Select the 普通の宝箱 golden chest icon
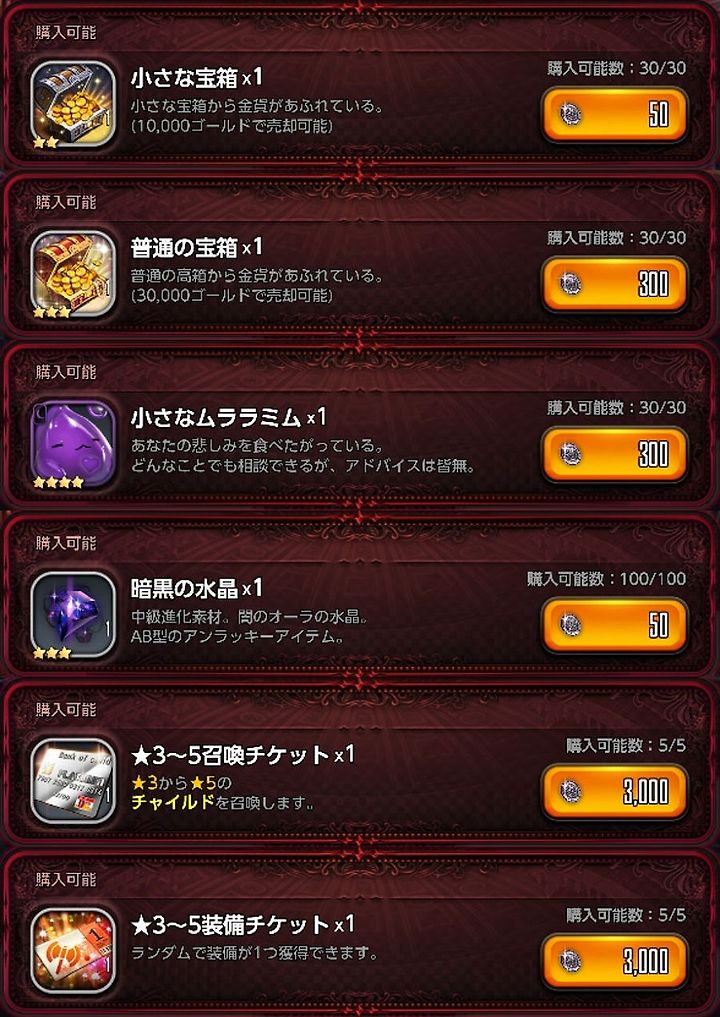 click(73, 274)
